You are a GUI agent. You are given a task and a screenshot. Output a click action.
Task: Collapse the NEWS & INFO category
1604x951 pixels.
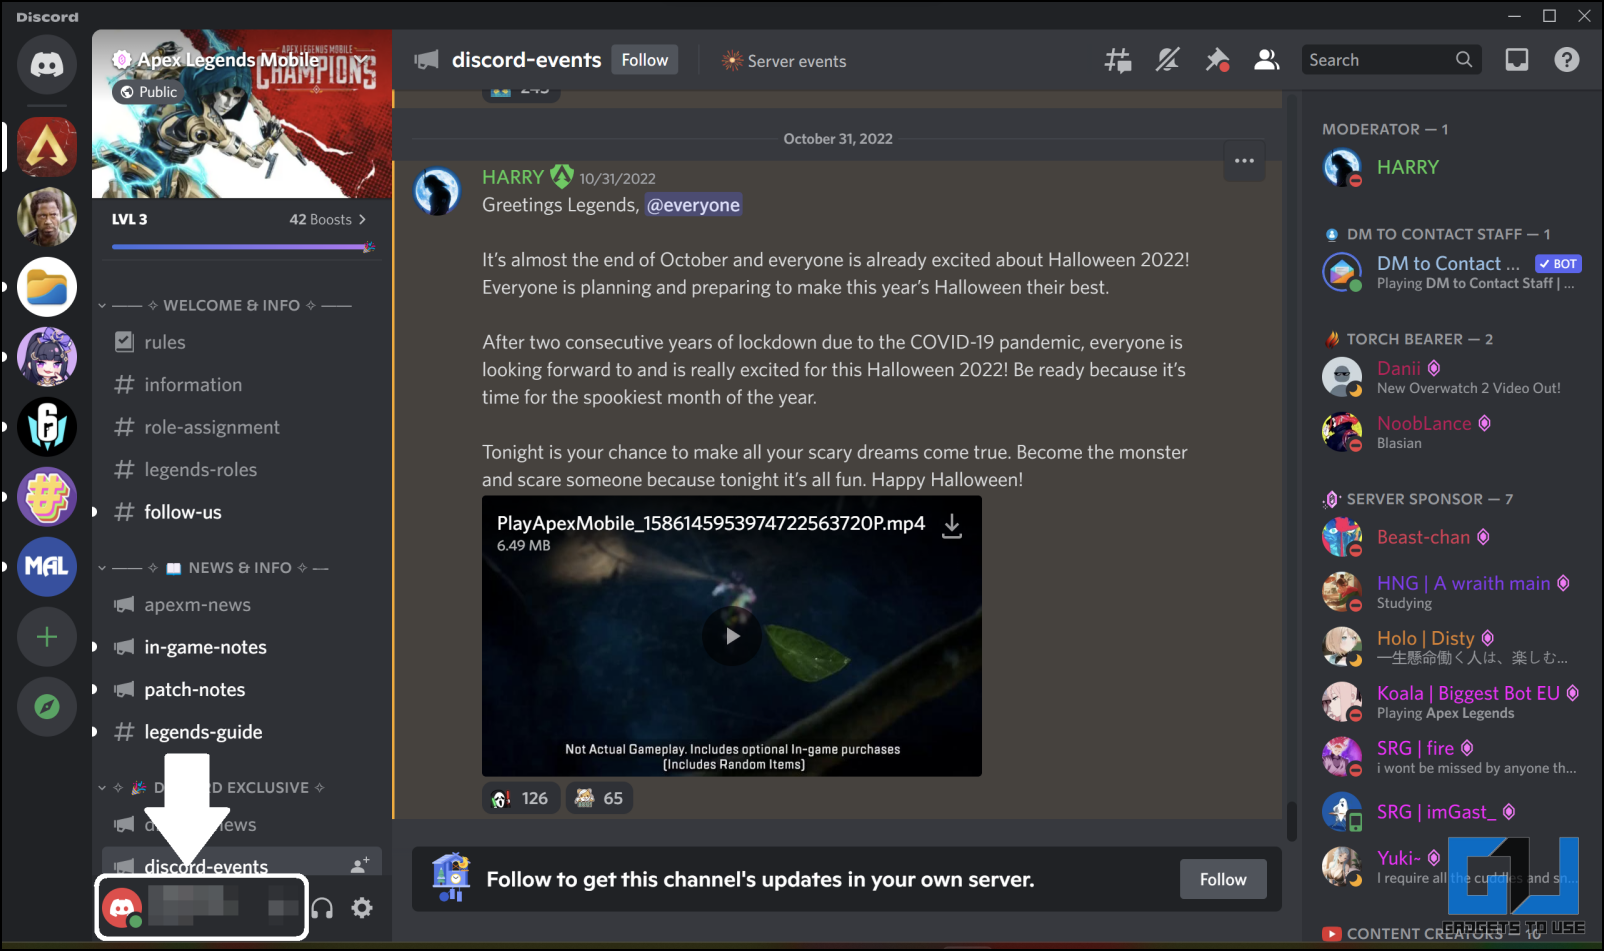click(x=215, y=568)
